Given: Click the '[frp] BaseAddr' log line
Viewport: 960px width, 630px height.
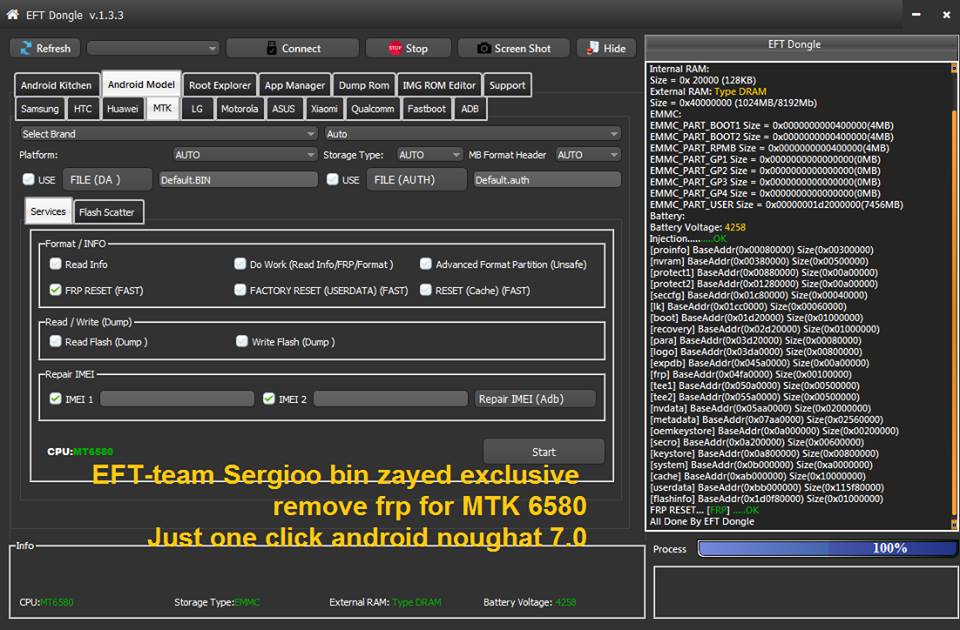Looking at the screenshot, I should (751, 374).
